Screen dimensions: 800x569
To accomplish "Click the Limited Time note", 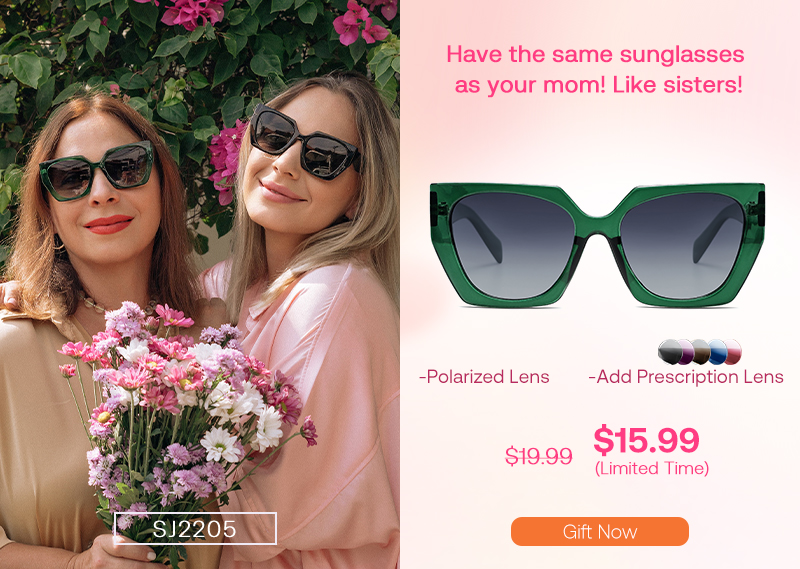I will (652, 468).
